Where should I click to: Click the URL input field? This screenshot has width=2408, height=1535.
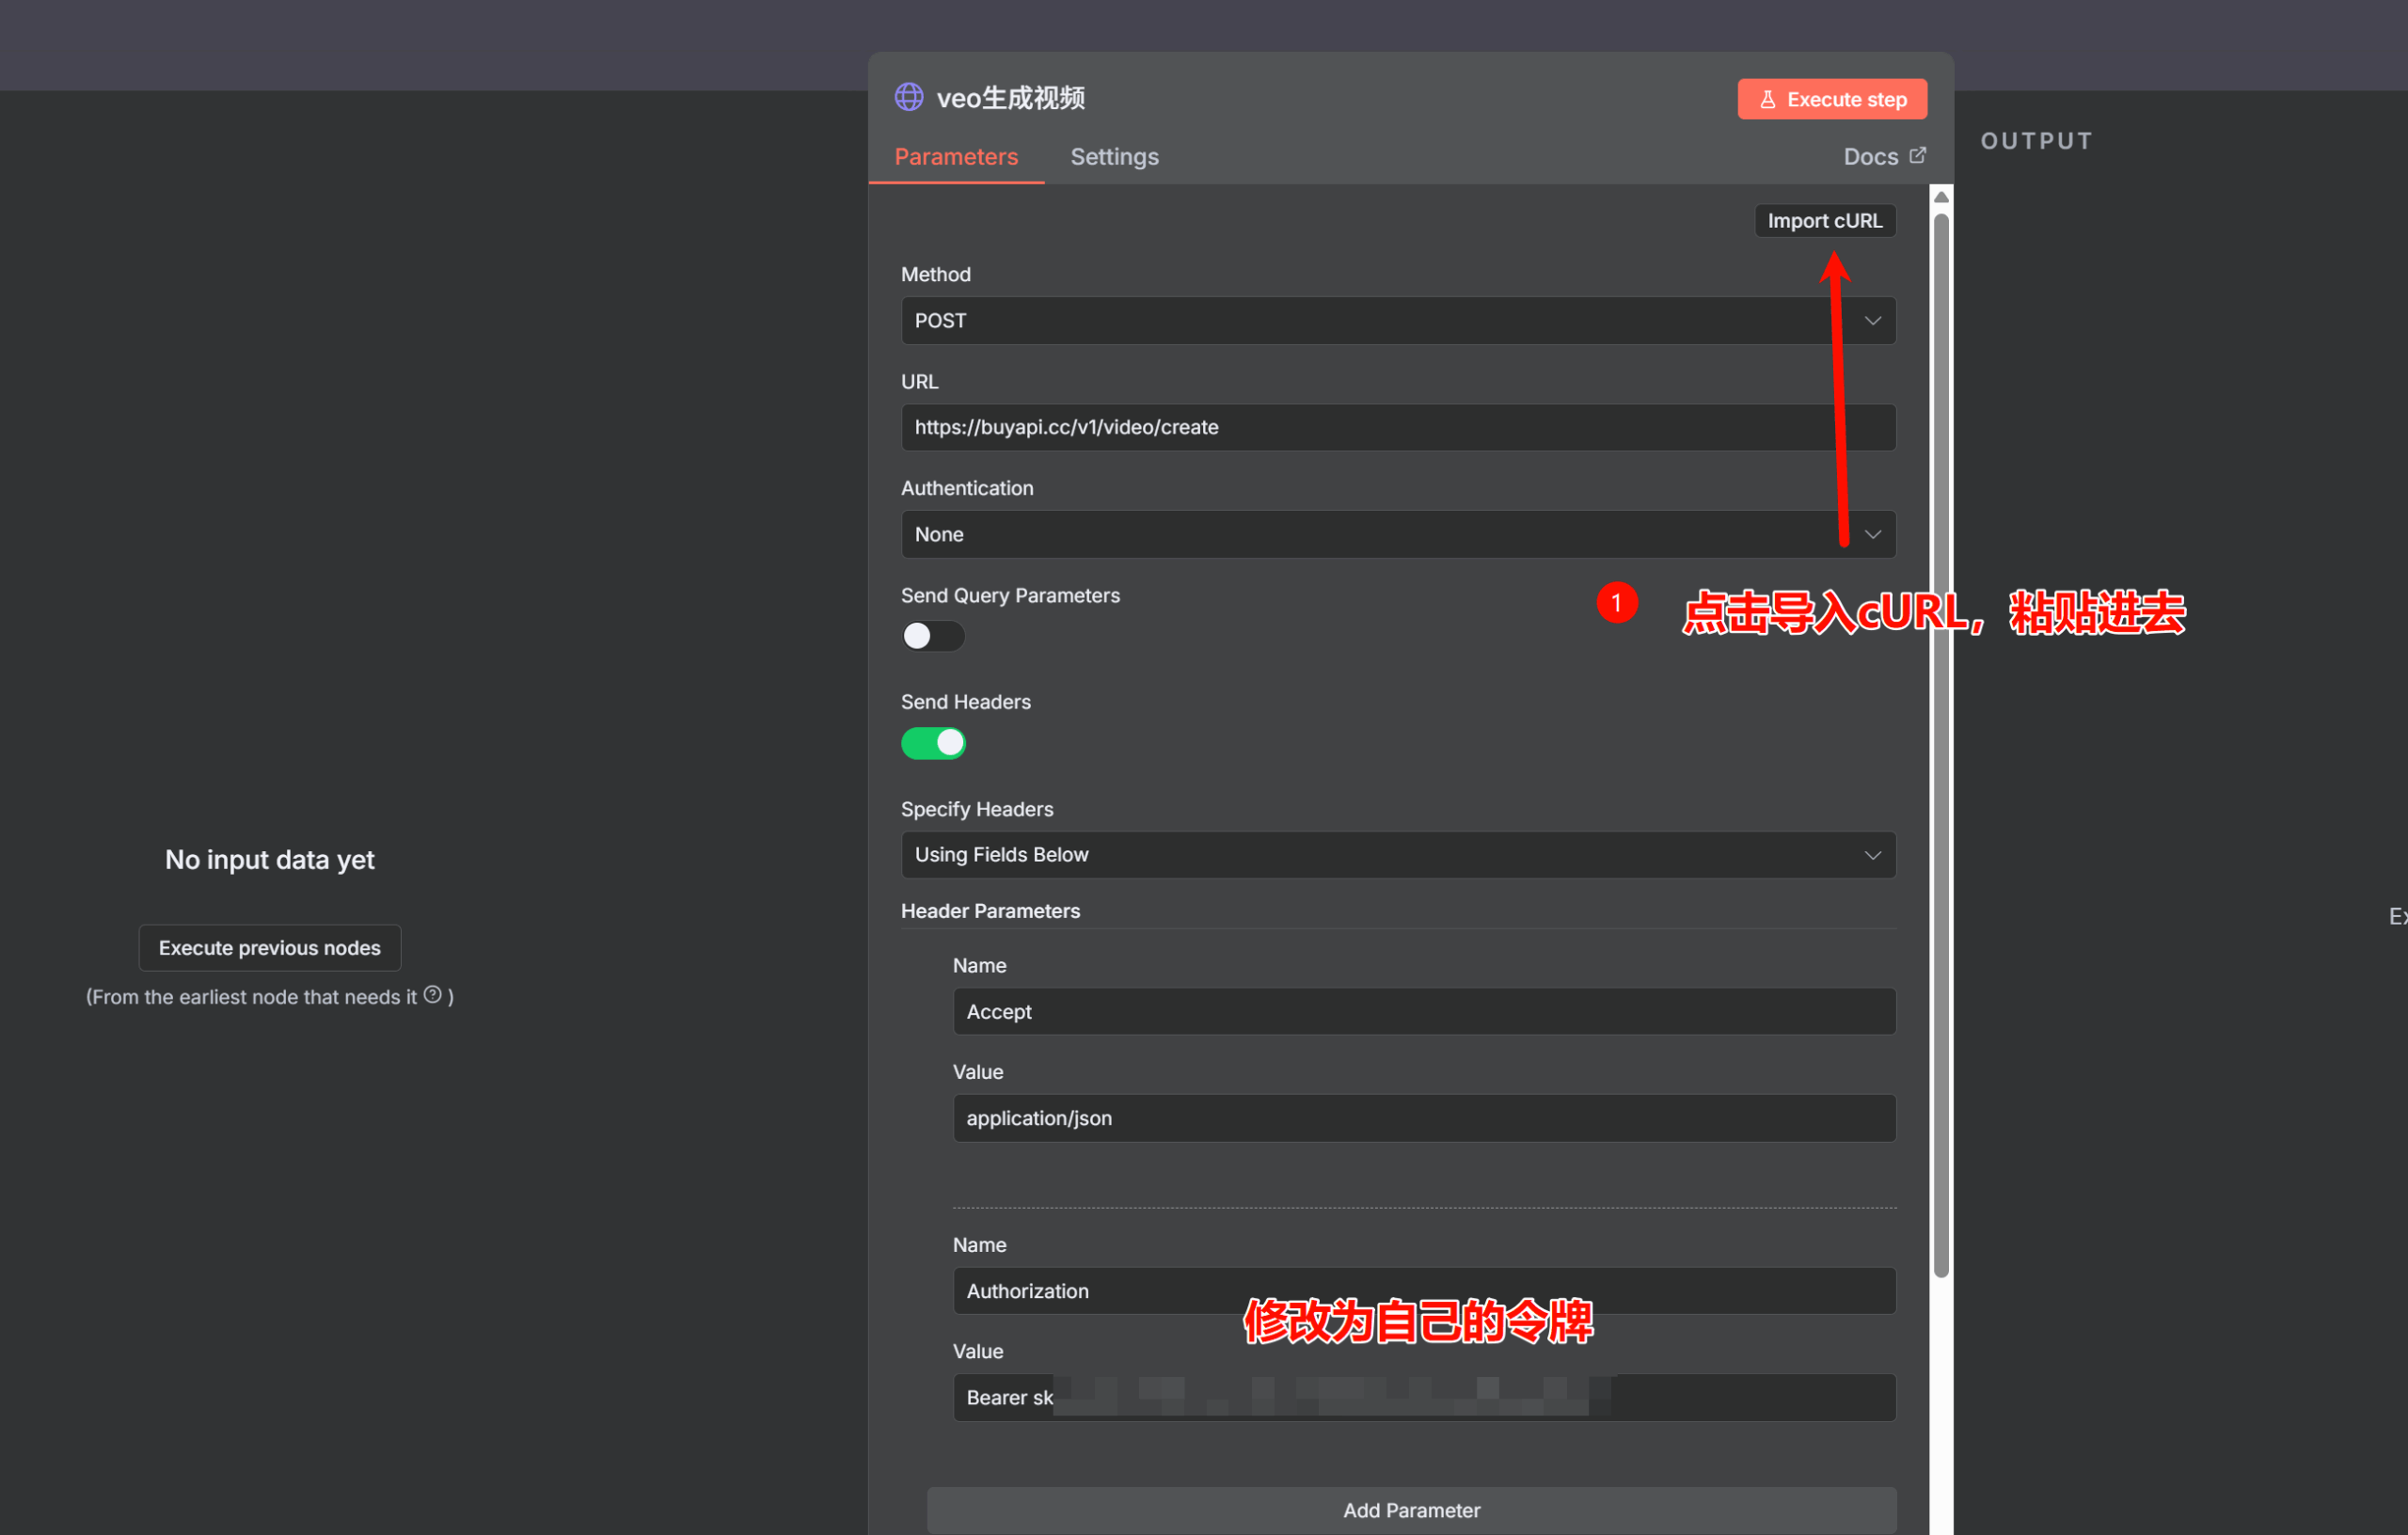point(1397,428)
